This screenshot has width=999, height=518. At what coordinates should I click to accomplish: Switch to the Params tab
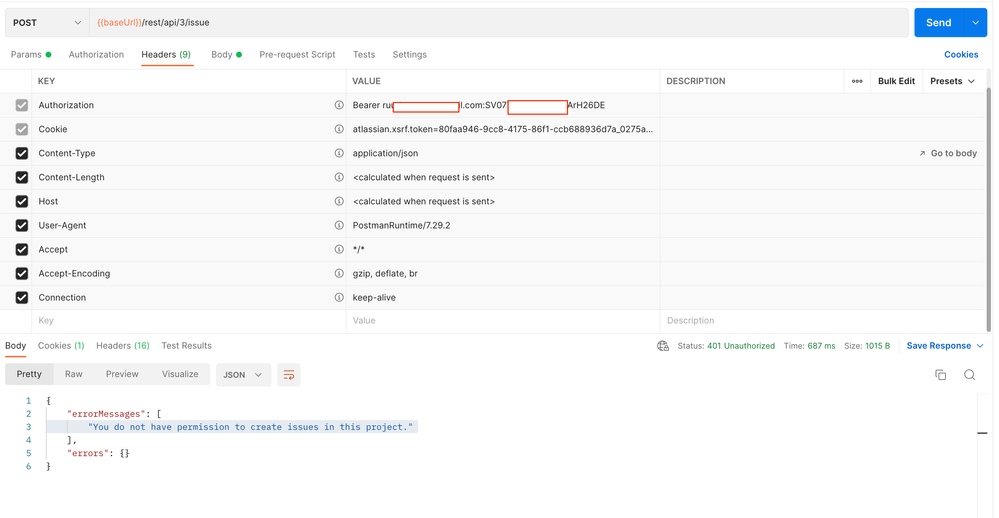click(31, 54)
